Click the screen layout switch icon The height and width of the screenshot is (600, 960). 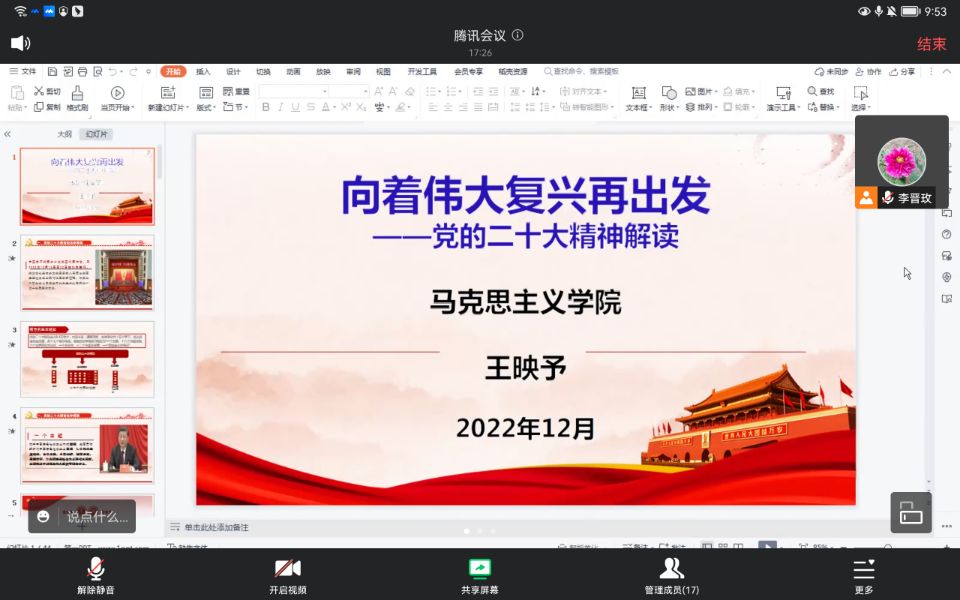[x=911, y=513]
